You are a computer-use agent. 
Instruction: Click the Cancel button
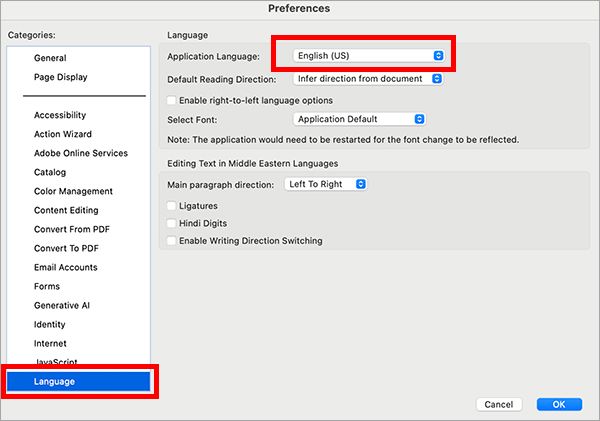tap(497, 404)
